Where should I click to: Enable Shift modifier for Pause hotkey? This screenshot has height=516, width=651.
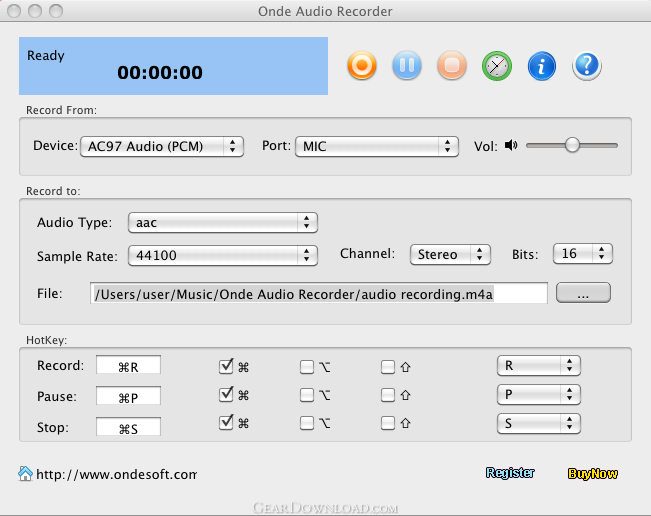point(388,395)
